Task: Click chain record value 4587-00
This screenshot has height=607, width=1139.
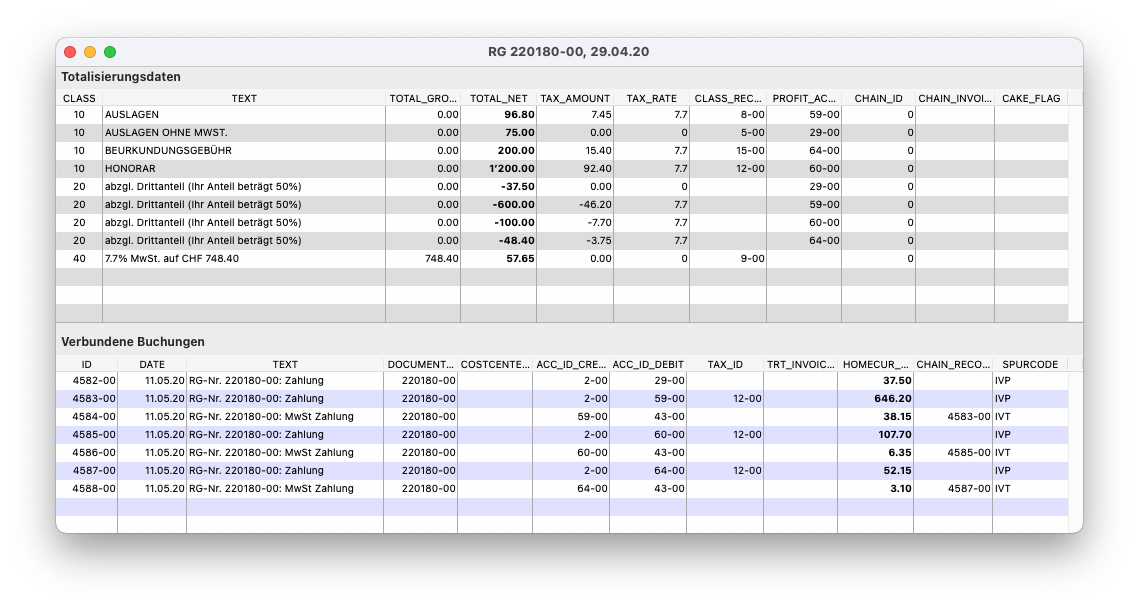Action: 969,489
